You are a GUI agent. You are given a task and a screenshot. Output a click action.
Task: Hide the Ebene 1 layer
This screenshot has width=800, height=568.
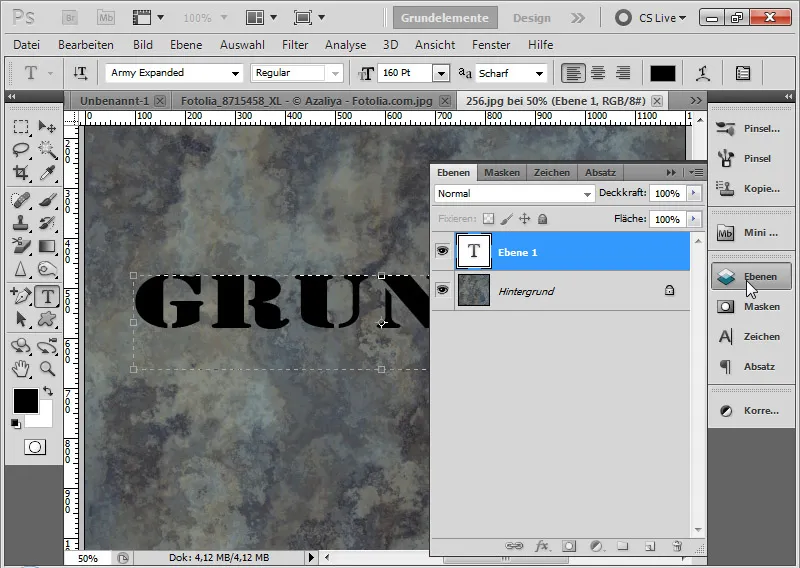[x=442, y=251]
